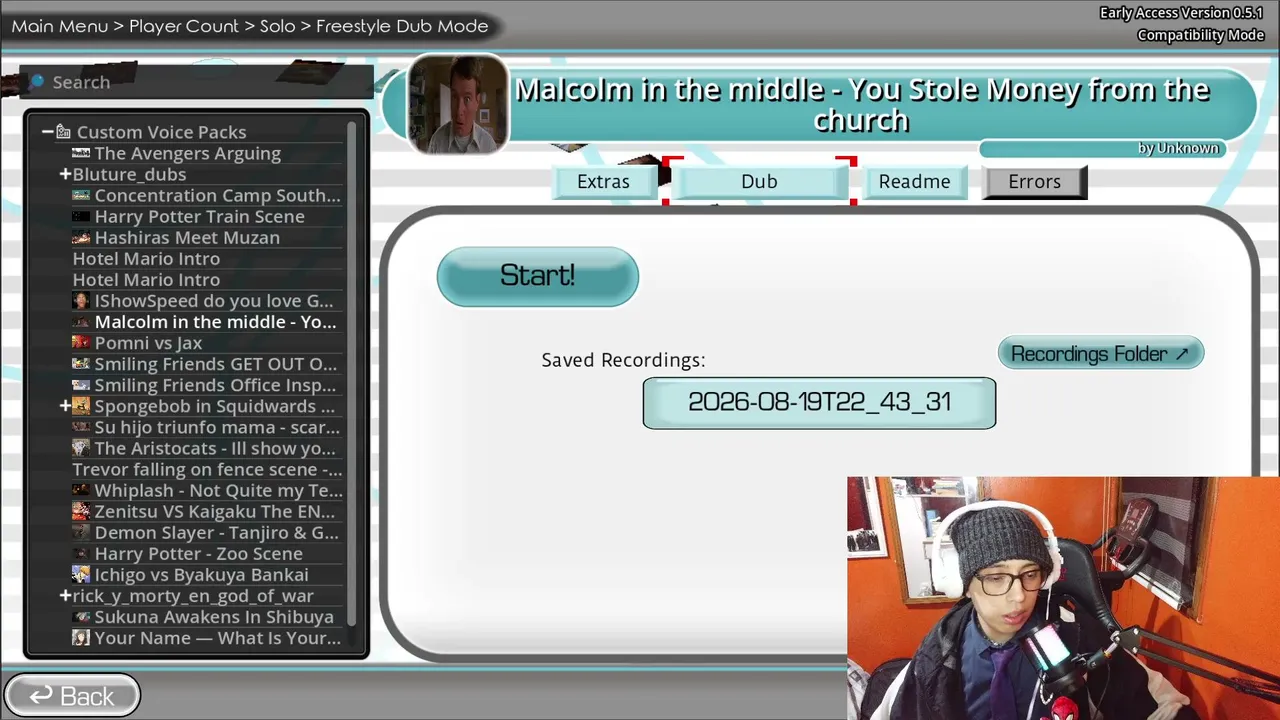Viewport: 1280px width, 720px height.
Task: Open the Recordings Folder
Action: coord(1100,353)
